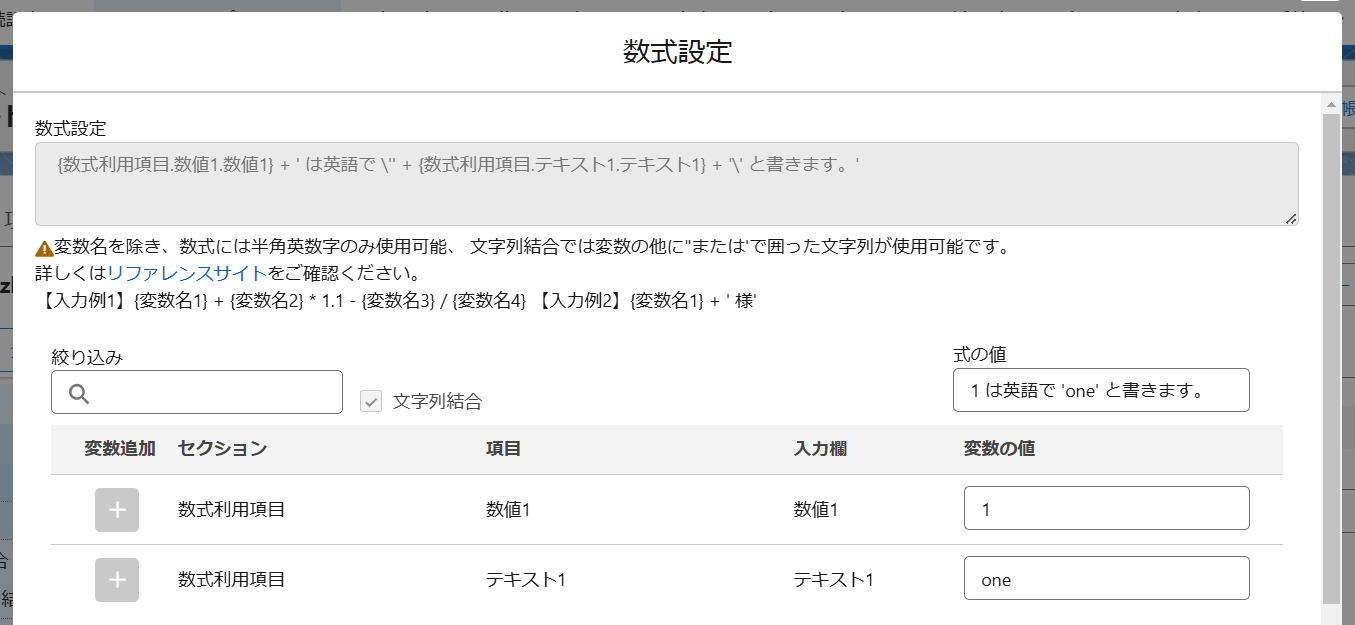Click the 数式設定 formula text area

[667, 184]
